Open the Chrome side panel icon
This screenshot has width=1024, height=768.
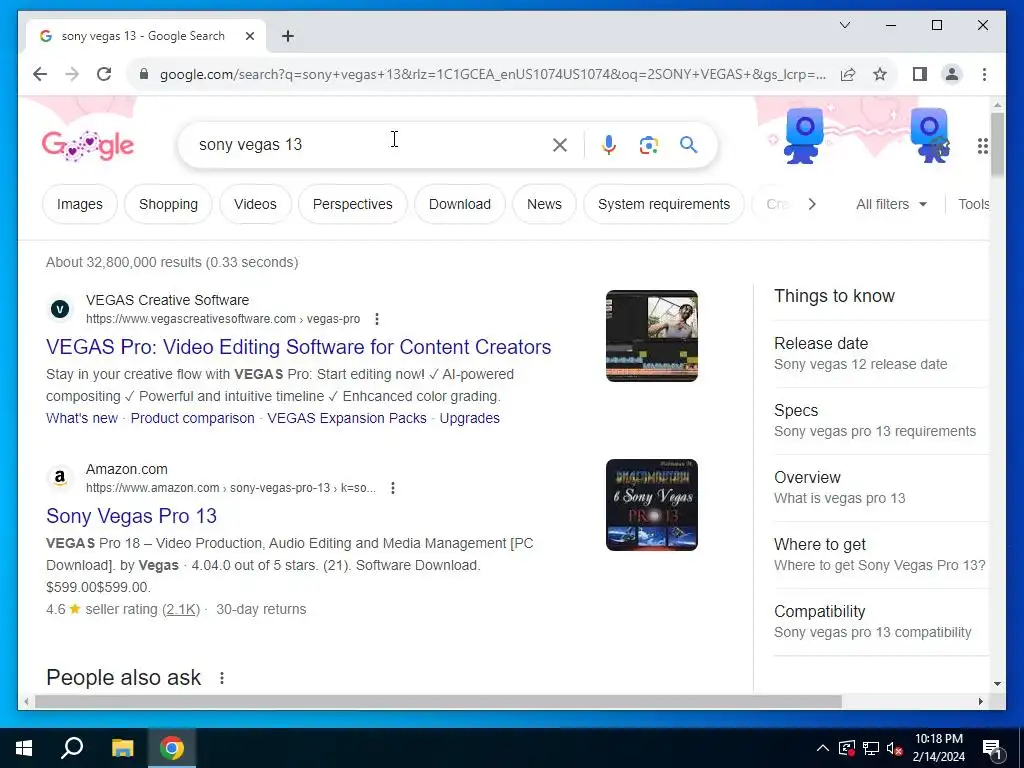[920, 74]
